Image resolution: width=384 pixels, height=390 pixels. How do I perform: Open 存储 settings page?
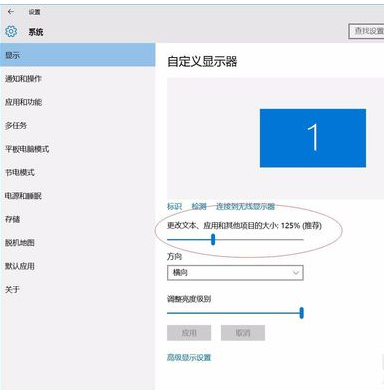click(78, 219)
